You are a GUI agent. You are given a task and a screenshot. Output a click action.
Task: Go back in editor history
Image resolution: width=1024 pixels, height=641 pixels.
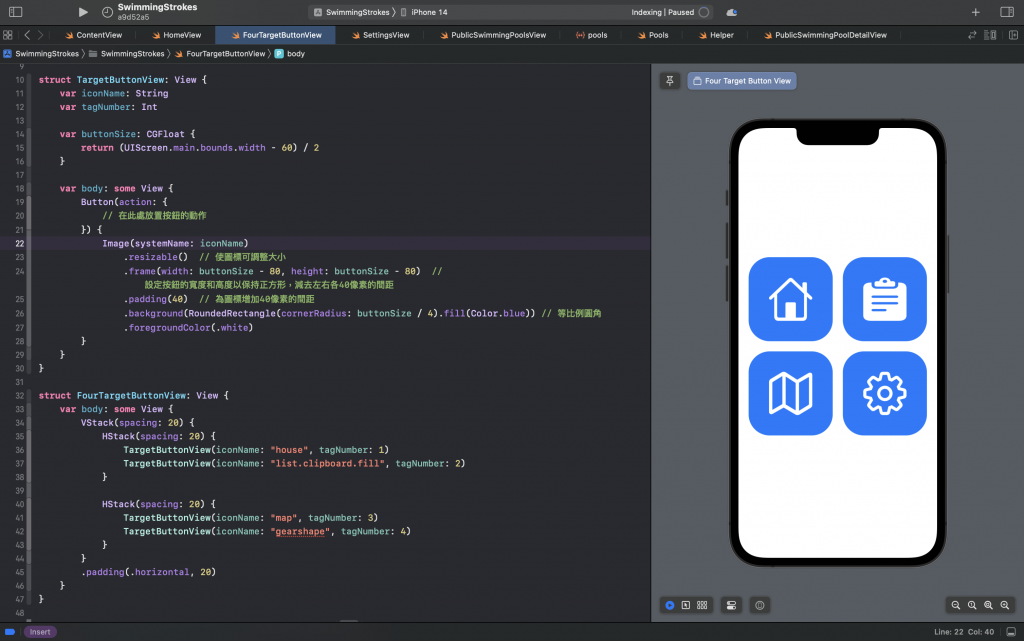[x=27, y=35]
